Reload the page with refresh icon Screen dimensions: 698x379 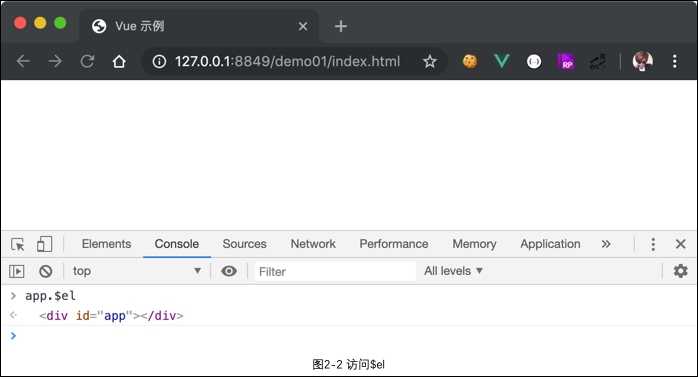click(87, 61)
